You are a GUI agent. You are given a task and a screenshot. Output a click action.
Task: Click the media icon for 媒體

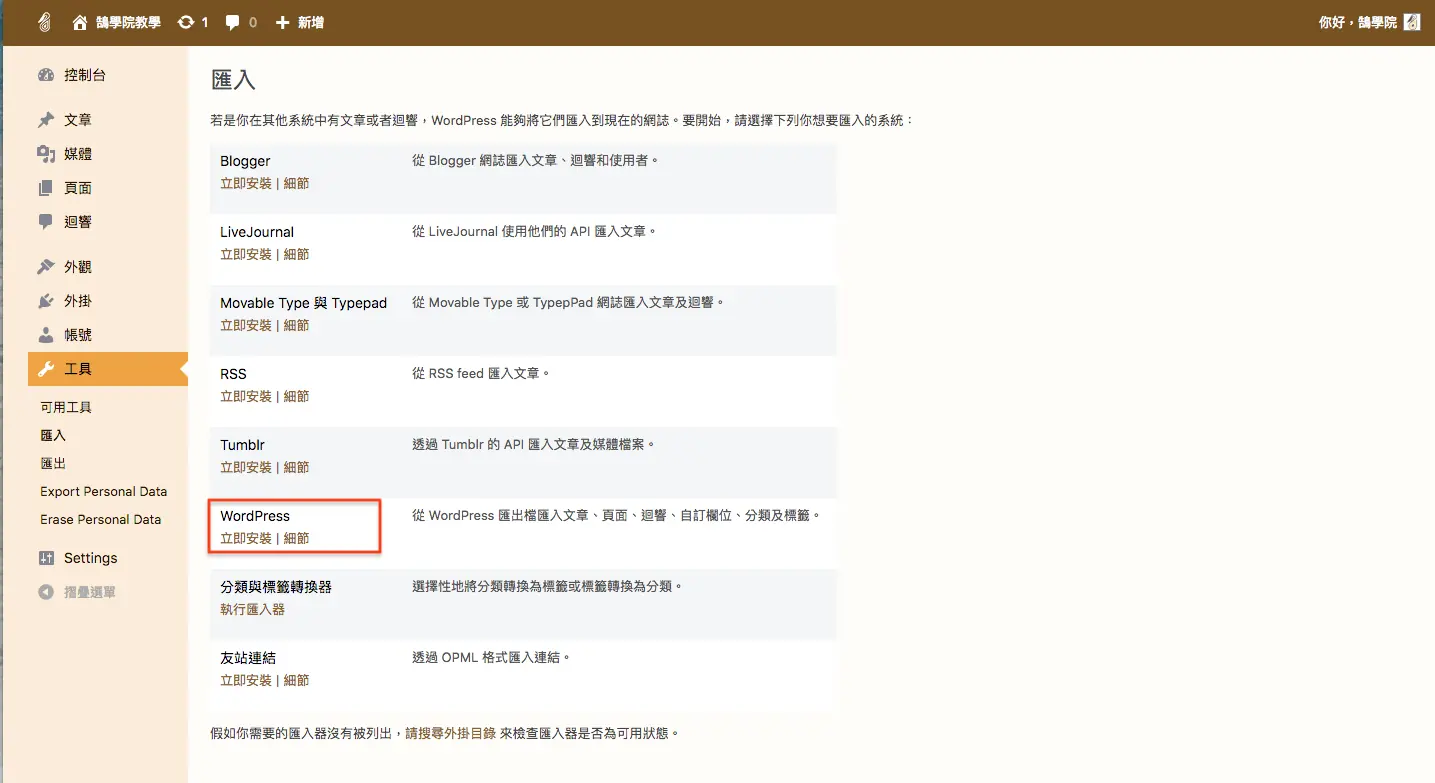tap(46, 154)
